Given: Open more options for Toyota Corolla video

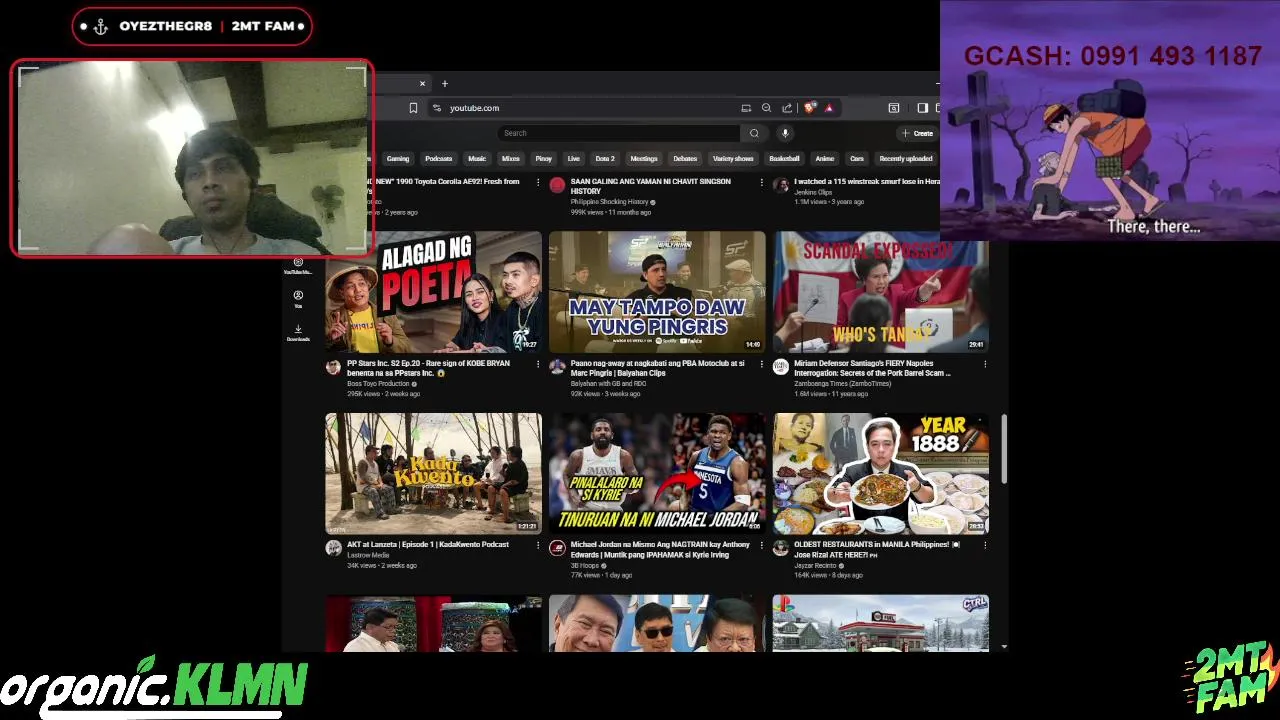Looking at the screenshot, I should tap(538, 182).
